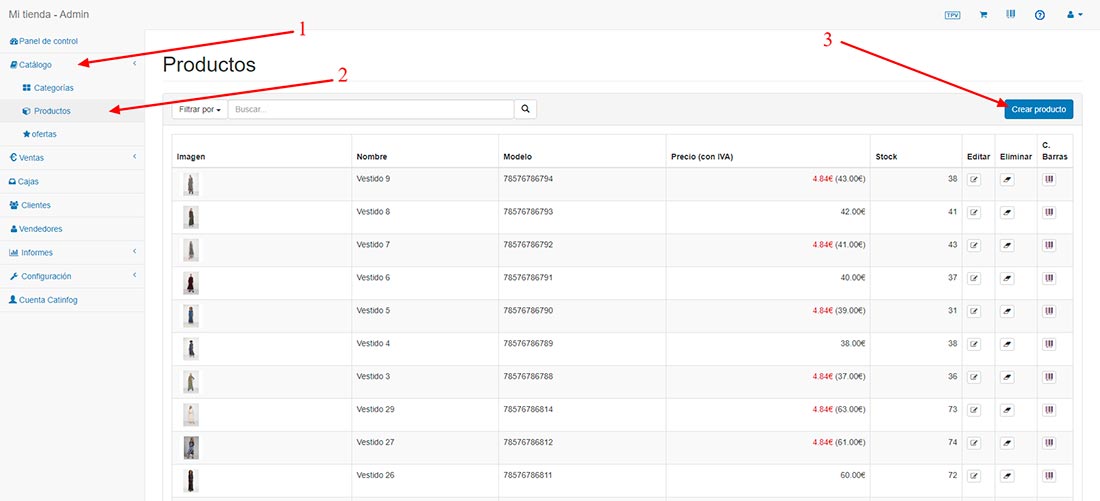This screenshot has height=501, width=1100.
Task: Edit Vestido 26 via its edit icon
Action: (974, 476)
